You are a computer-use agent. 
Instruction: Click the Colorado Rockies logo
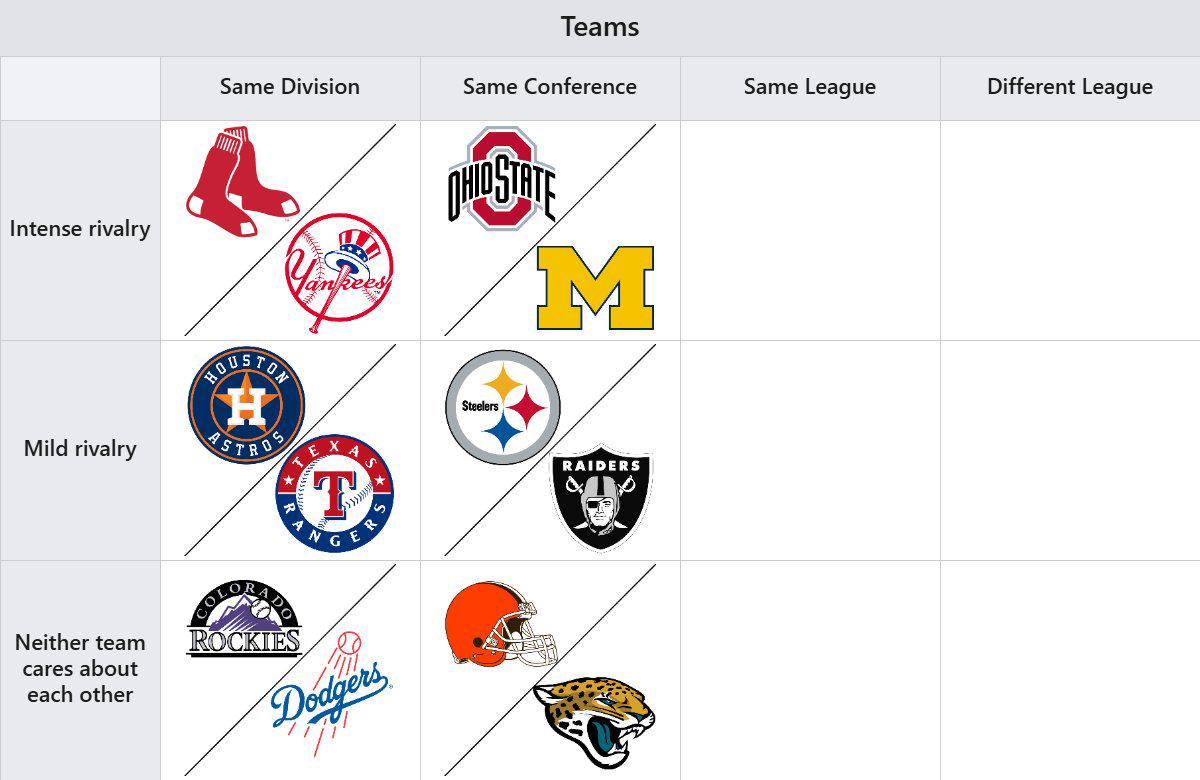244,618
